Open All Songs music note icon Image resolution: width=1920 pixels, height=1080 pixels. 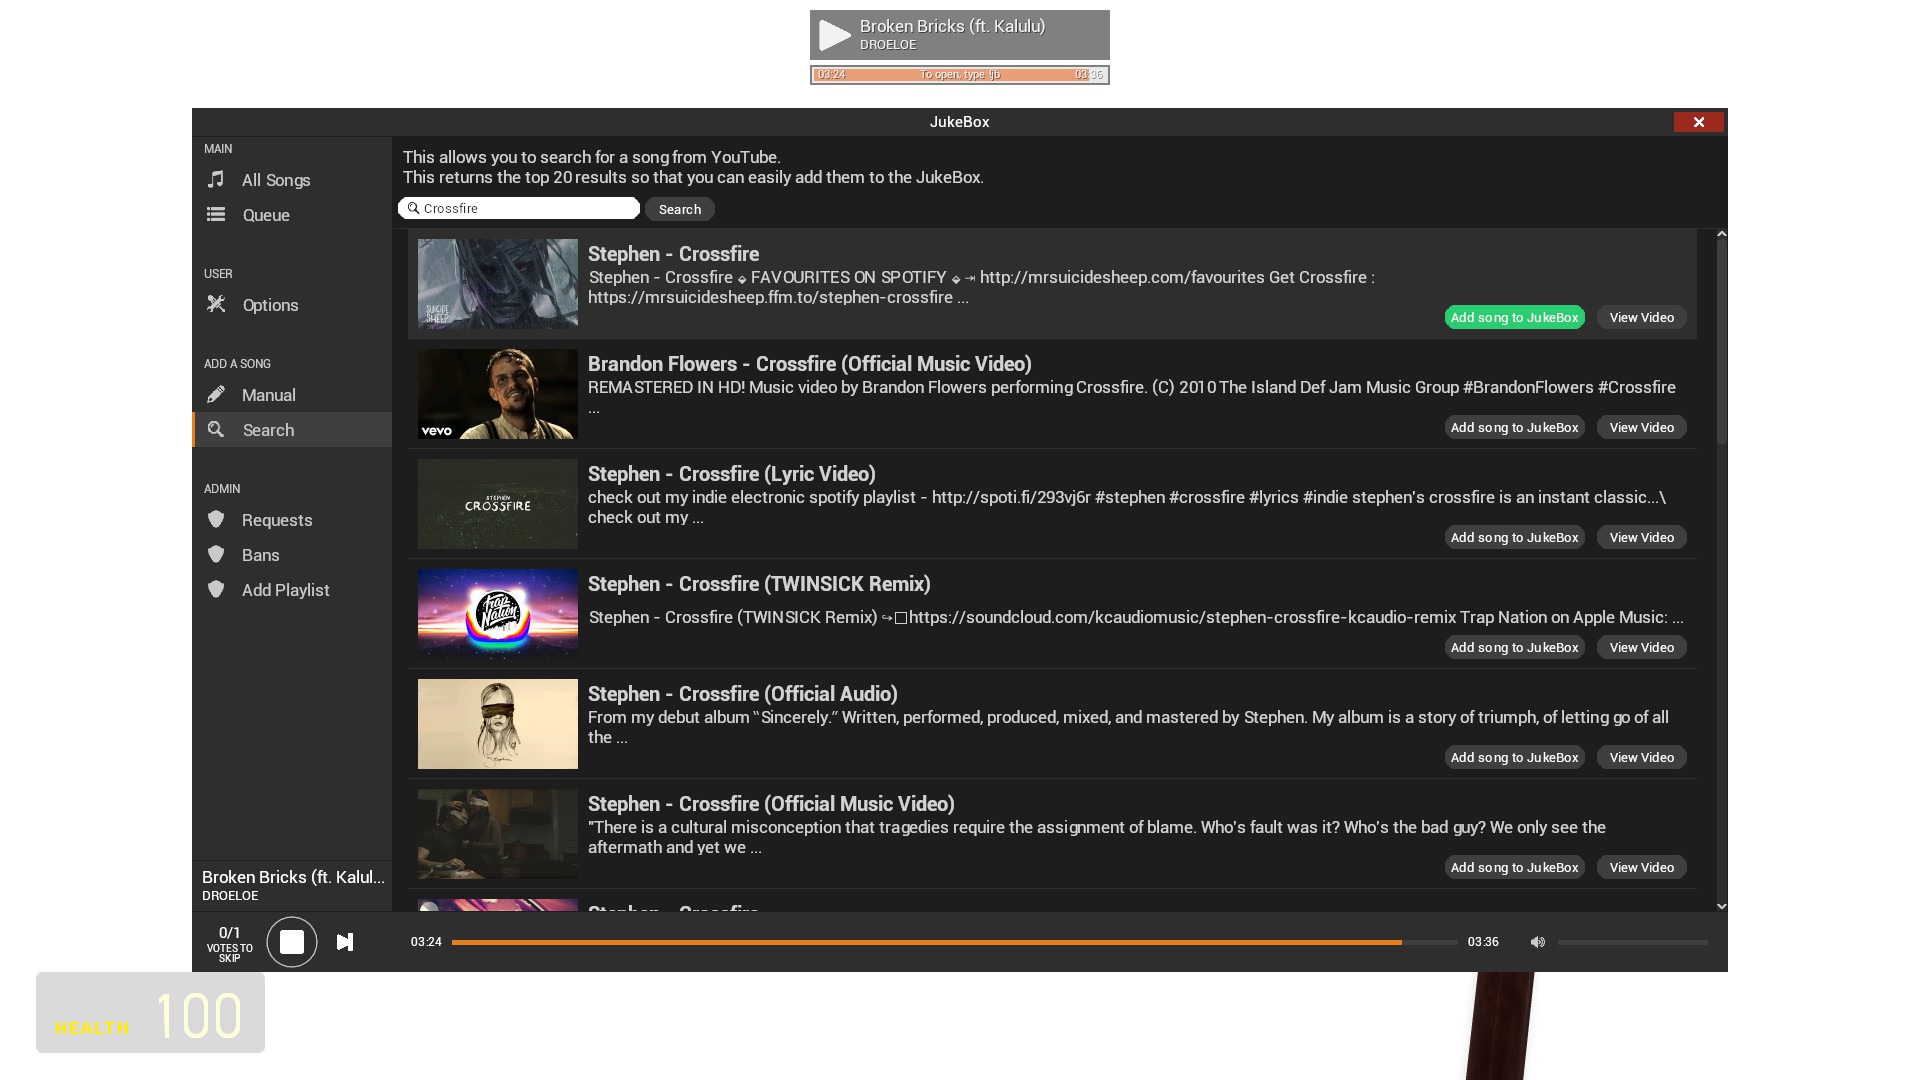(x=215, y=179)
